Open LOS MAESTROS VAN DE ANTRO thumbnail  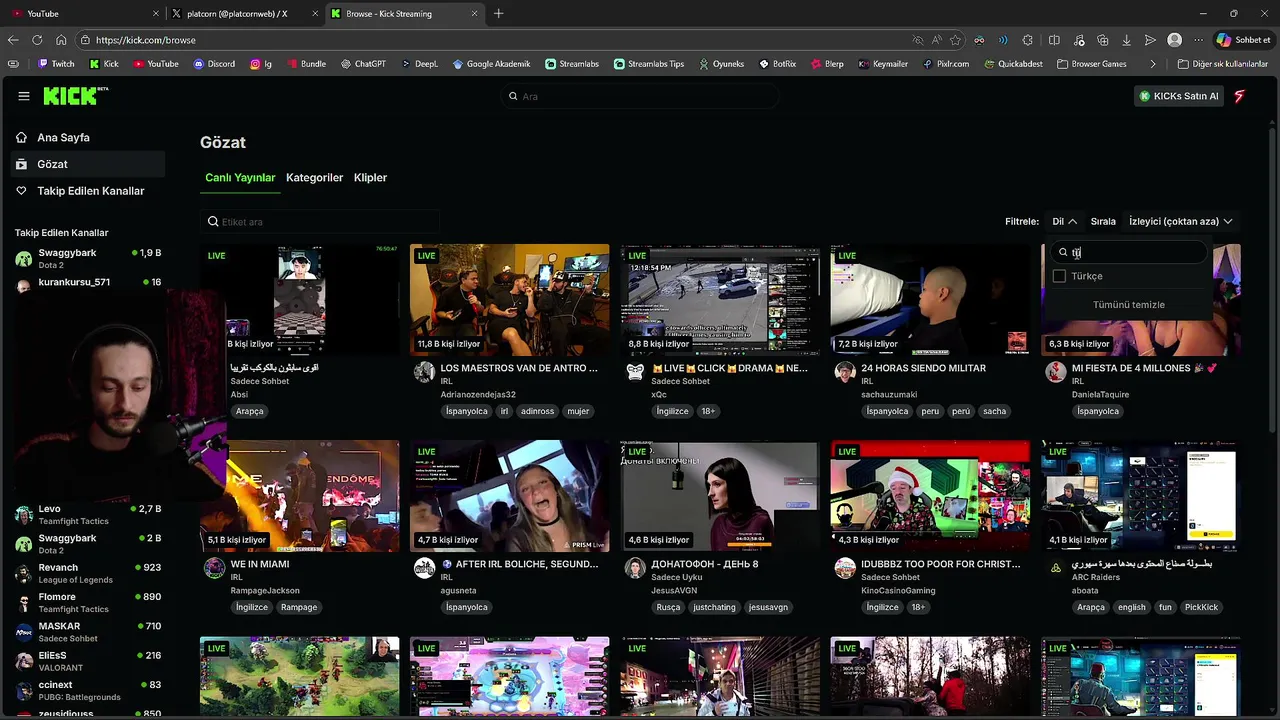click(x=509, y=300)
